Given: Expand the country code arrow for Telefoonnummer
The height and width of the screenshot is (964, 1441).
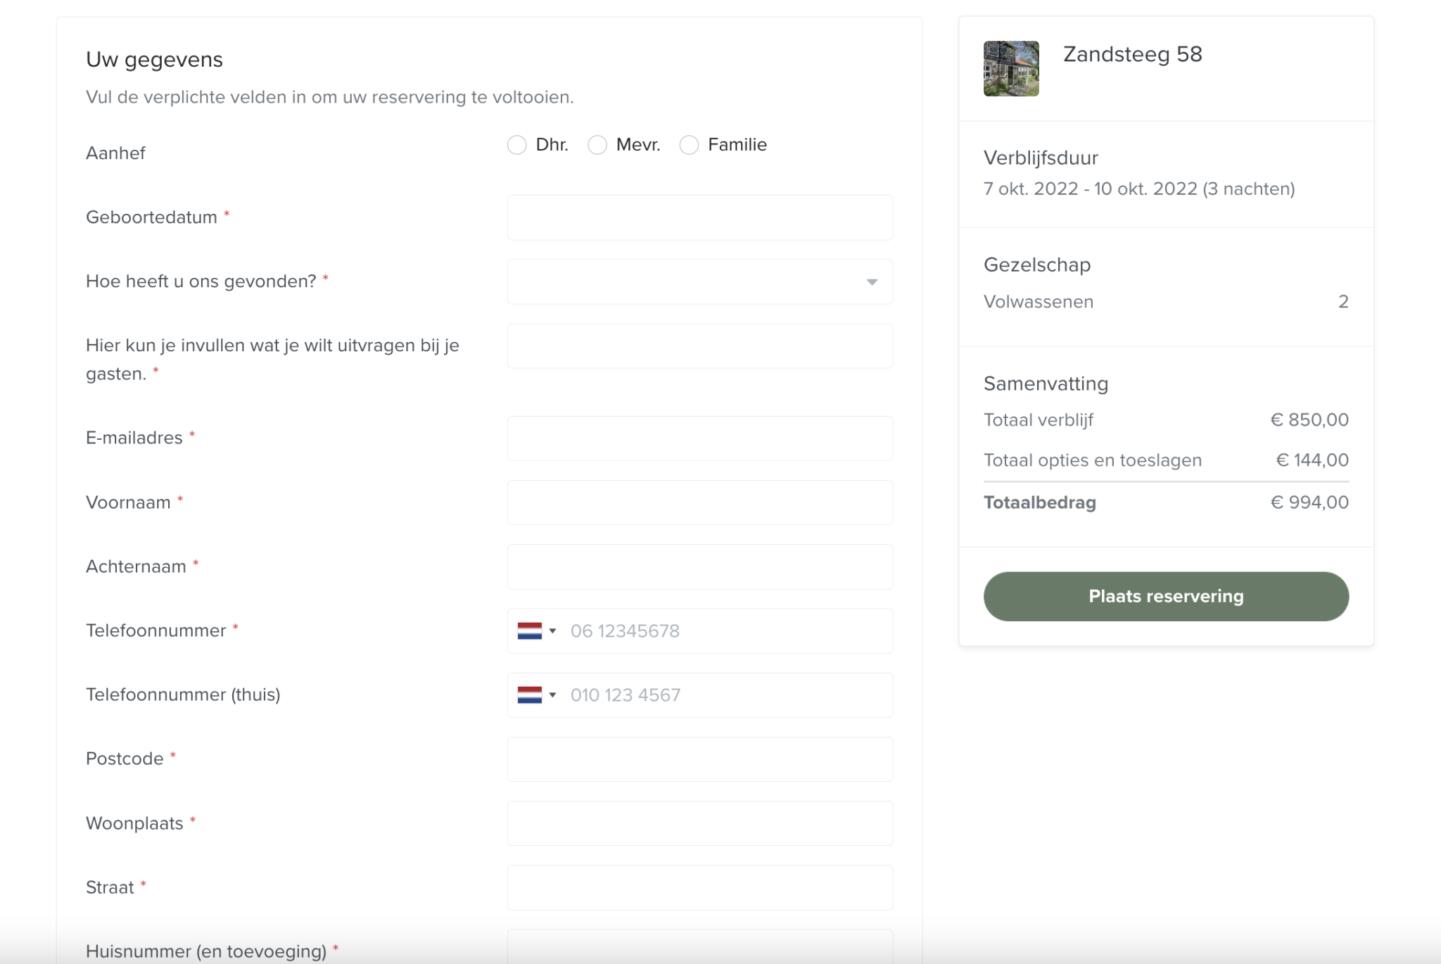Looking at the screenshot, I should tap(552, 631).
